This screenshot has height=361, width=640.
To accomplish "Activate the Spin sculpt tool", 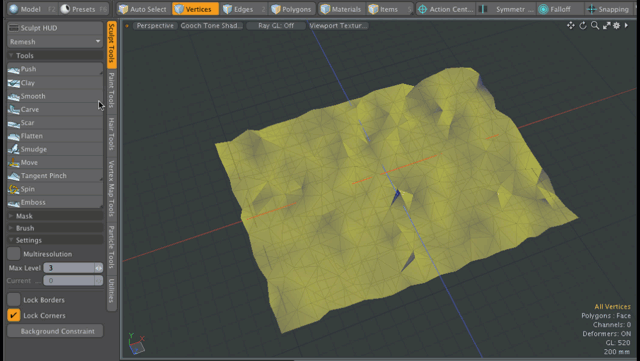I will (55, 189).
